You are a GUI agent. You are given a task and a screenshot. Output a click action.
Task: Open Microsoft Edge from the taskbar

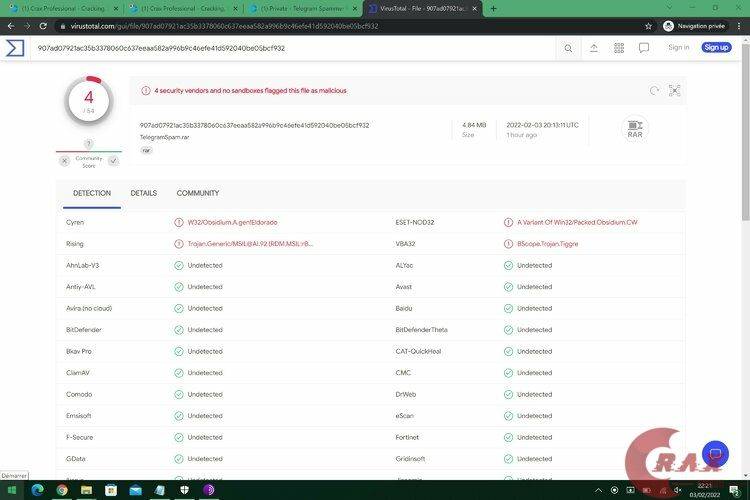[x=37, y=489]
